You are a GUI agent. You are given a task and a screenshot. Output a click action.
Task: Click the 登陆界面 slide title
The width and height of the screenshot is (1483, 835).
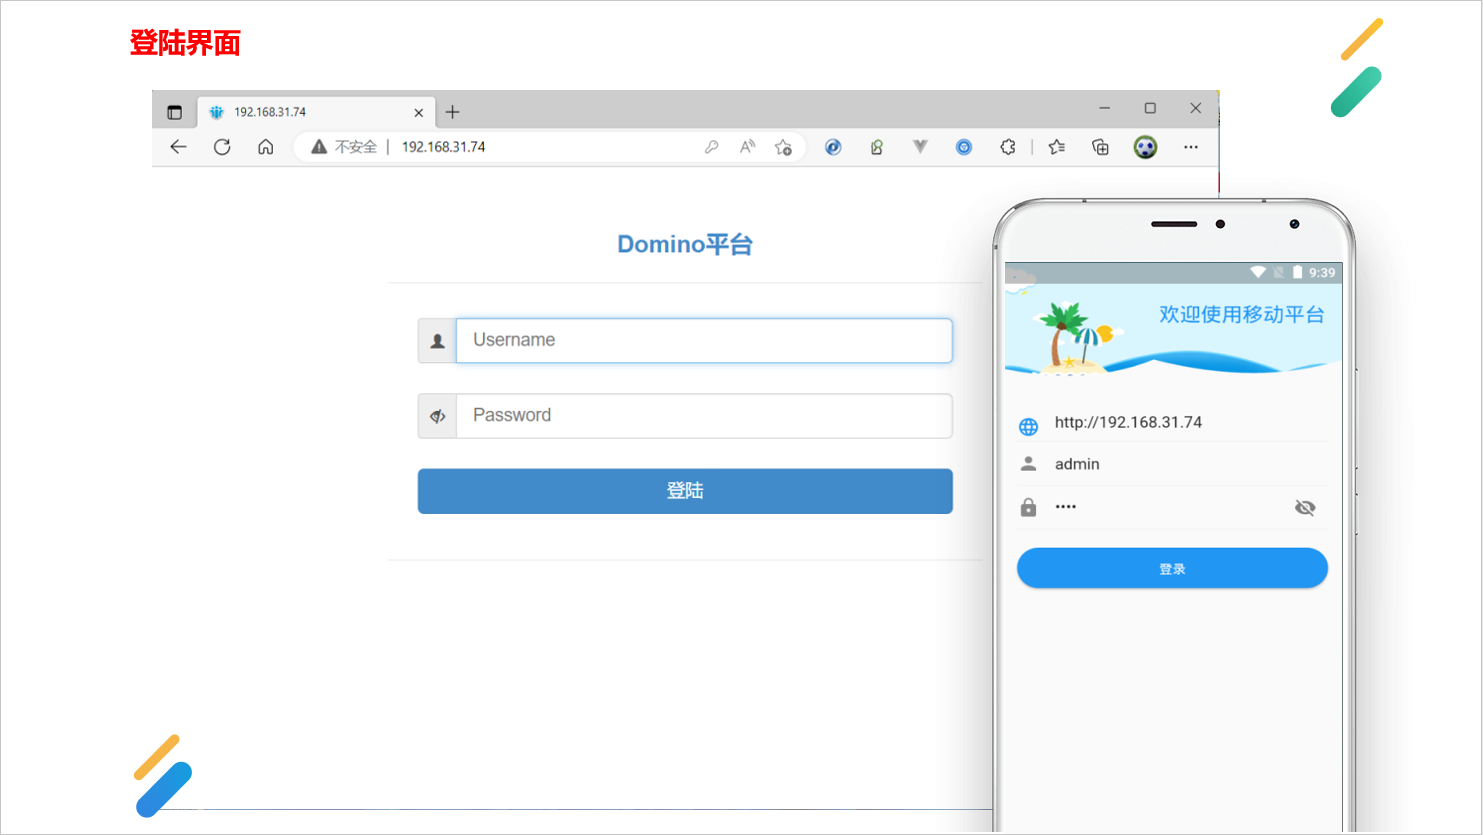tap(185, 43)
